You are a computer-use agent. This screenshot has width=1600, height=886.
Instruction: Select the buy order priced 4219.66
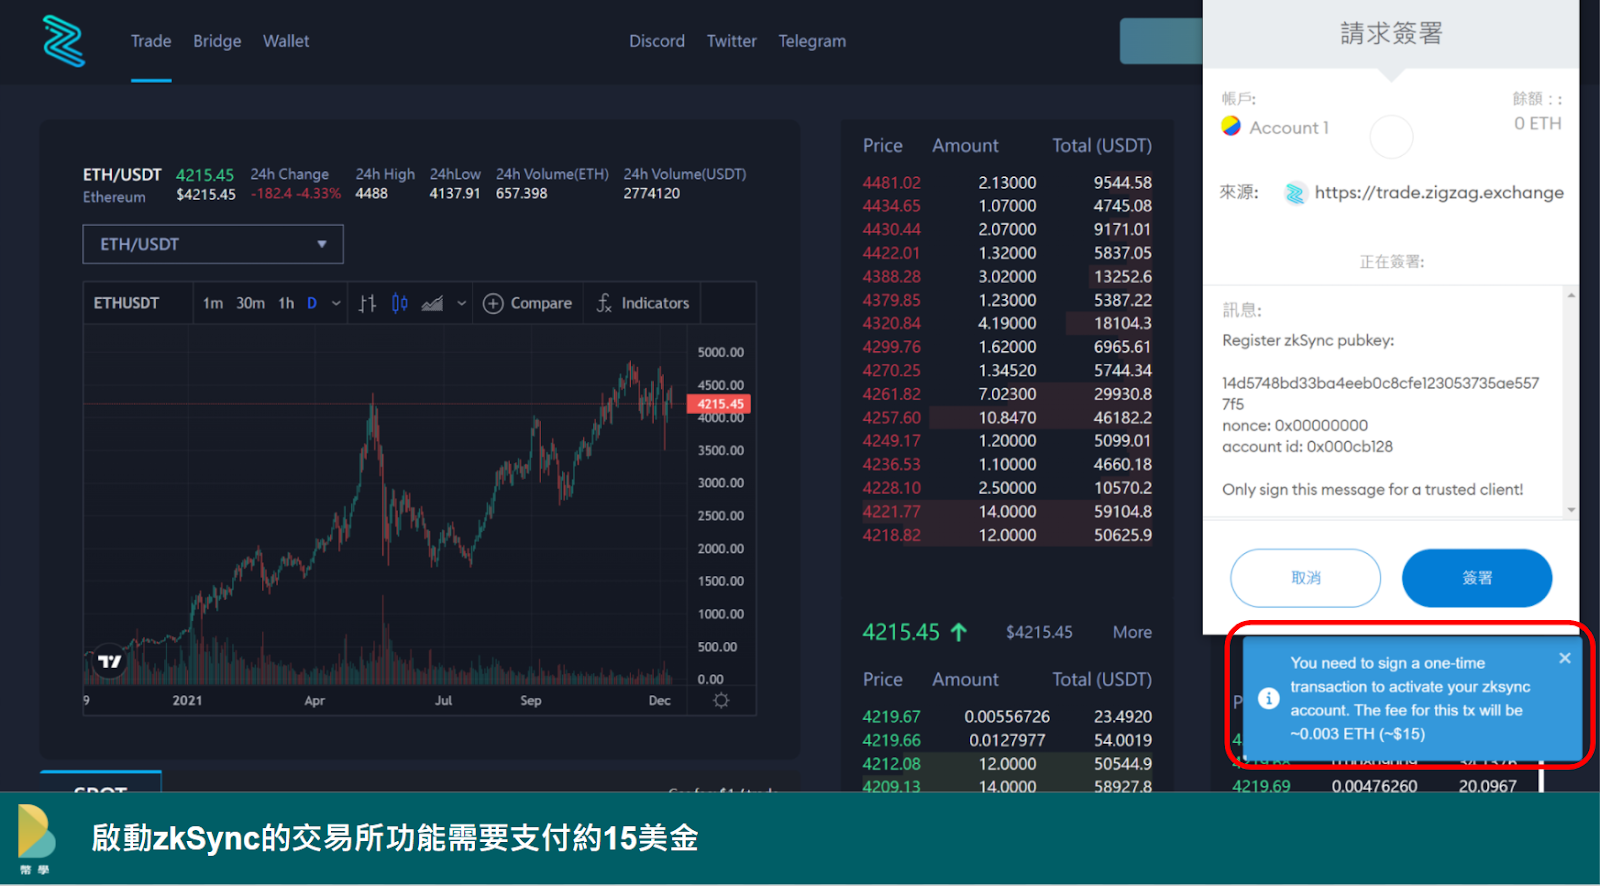pyautogui.click(x=1007, y=740)
